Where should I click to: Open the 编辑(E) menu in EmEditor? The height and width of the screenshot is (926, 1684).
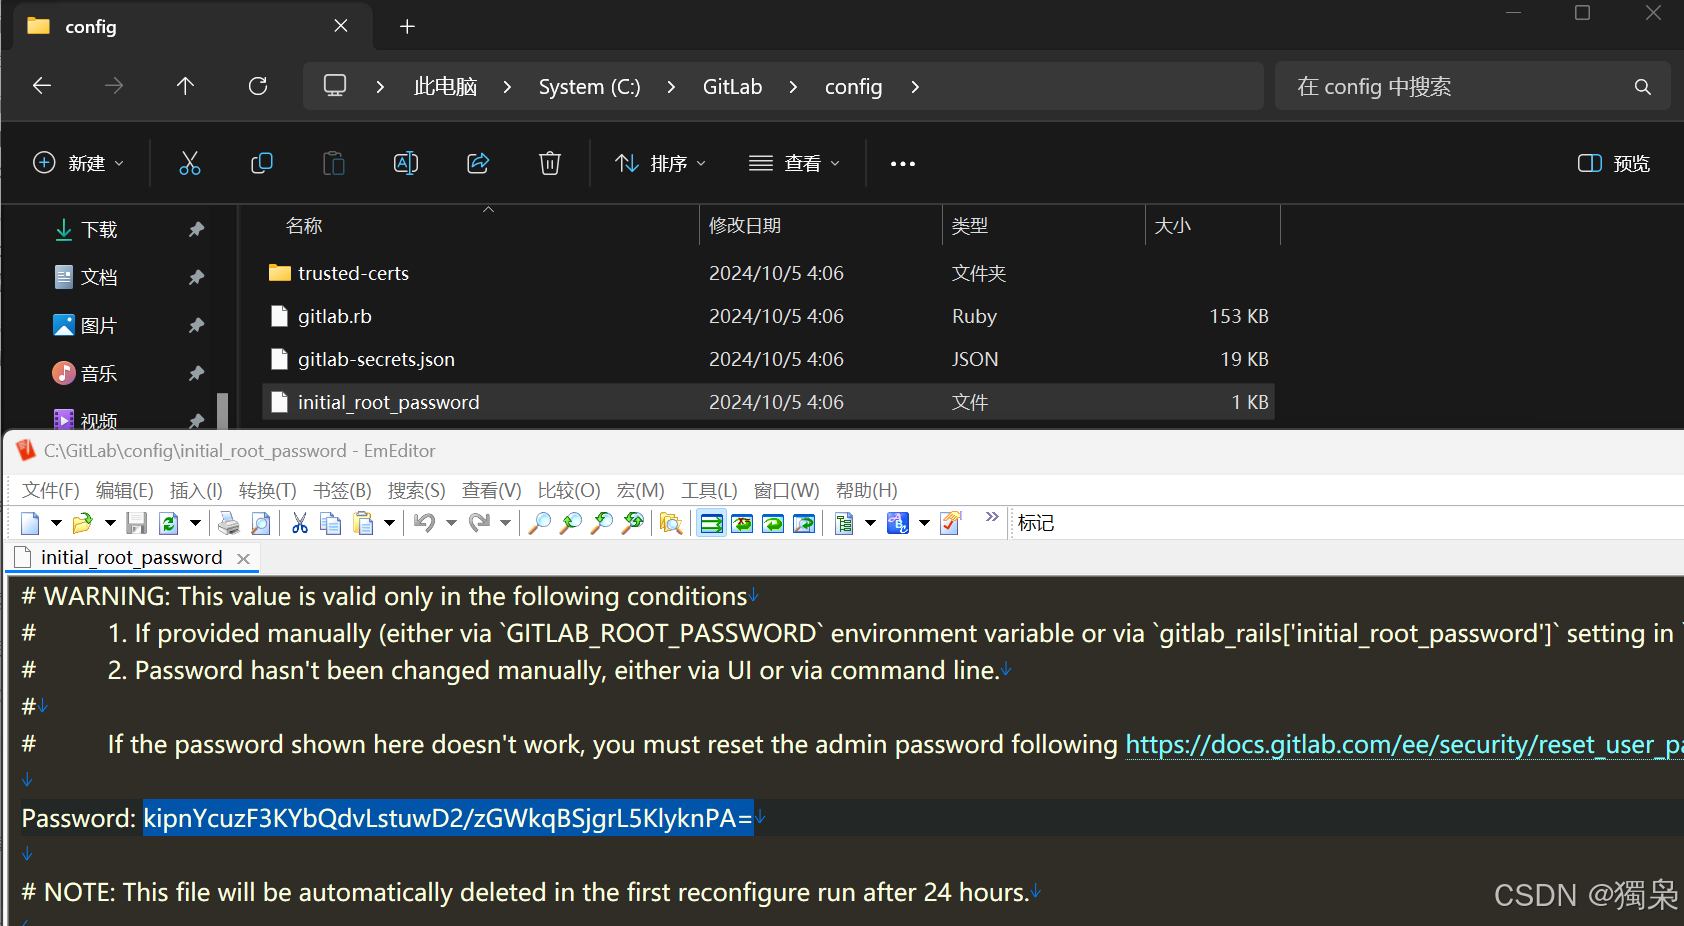(x=125, y=490)
